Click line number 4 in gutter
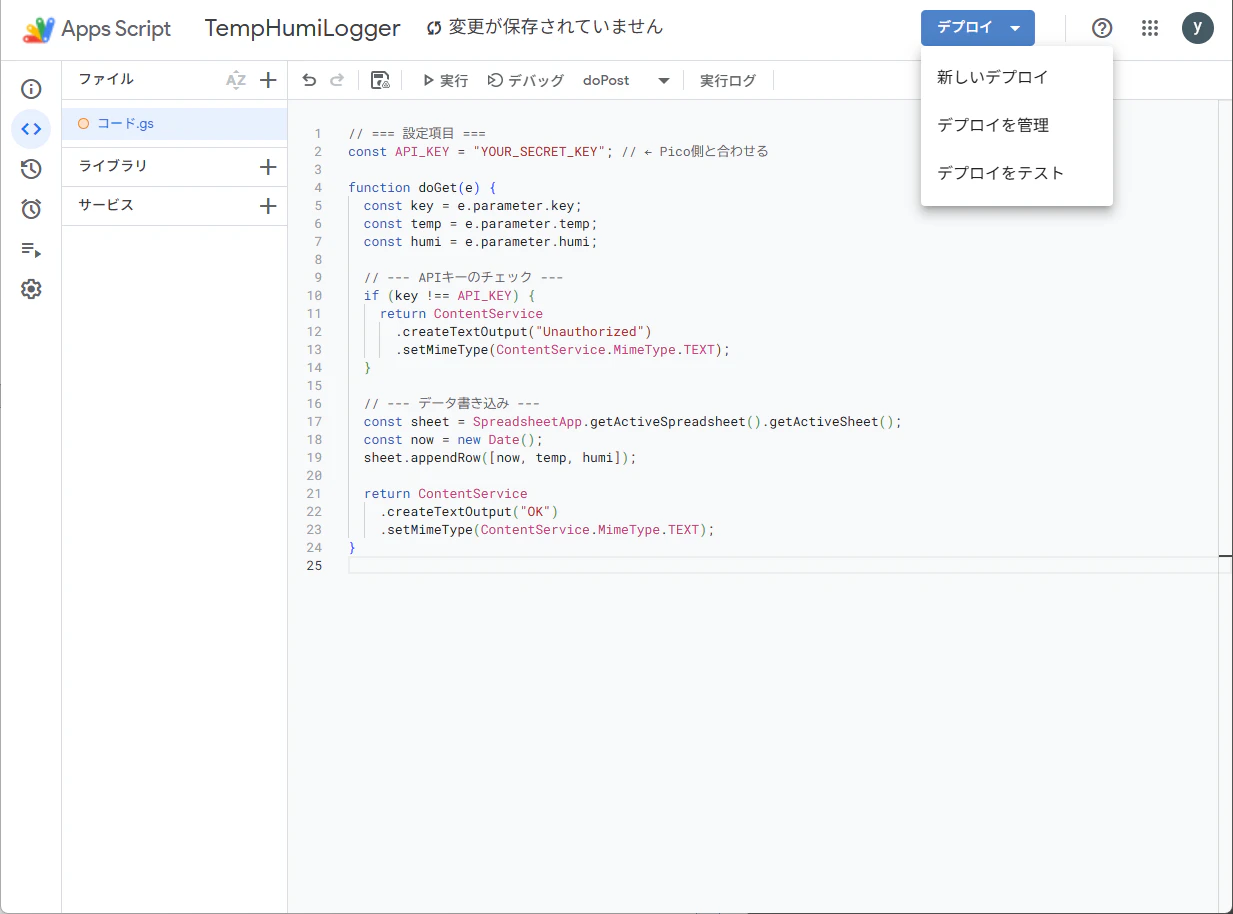 click(x=318, y=188)
